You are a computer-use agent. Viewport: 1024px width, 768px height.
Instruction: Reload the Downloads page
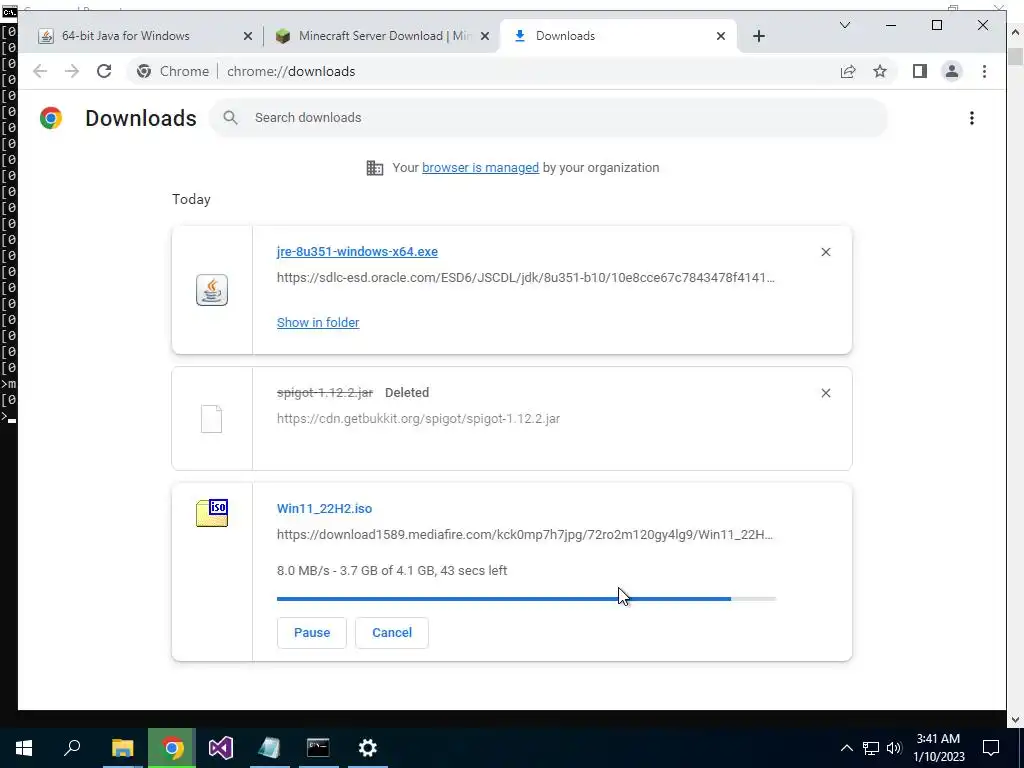click(x=104, y=71)
